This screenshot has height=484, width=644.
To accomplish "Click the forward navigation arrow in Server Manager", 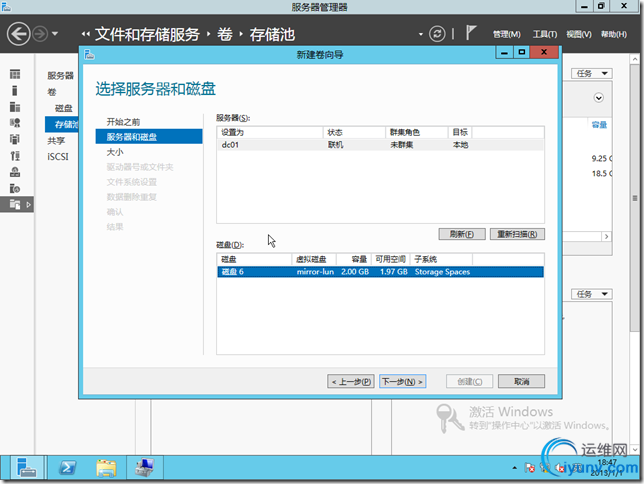I will click(x=40, y=34).
